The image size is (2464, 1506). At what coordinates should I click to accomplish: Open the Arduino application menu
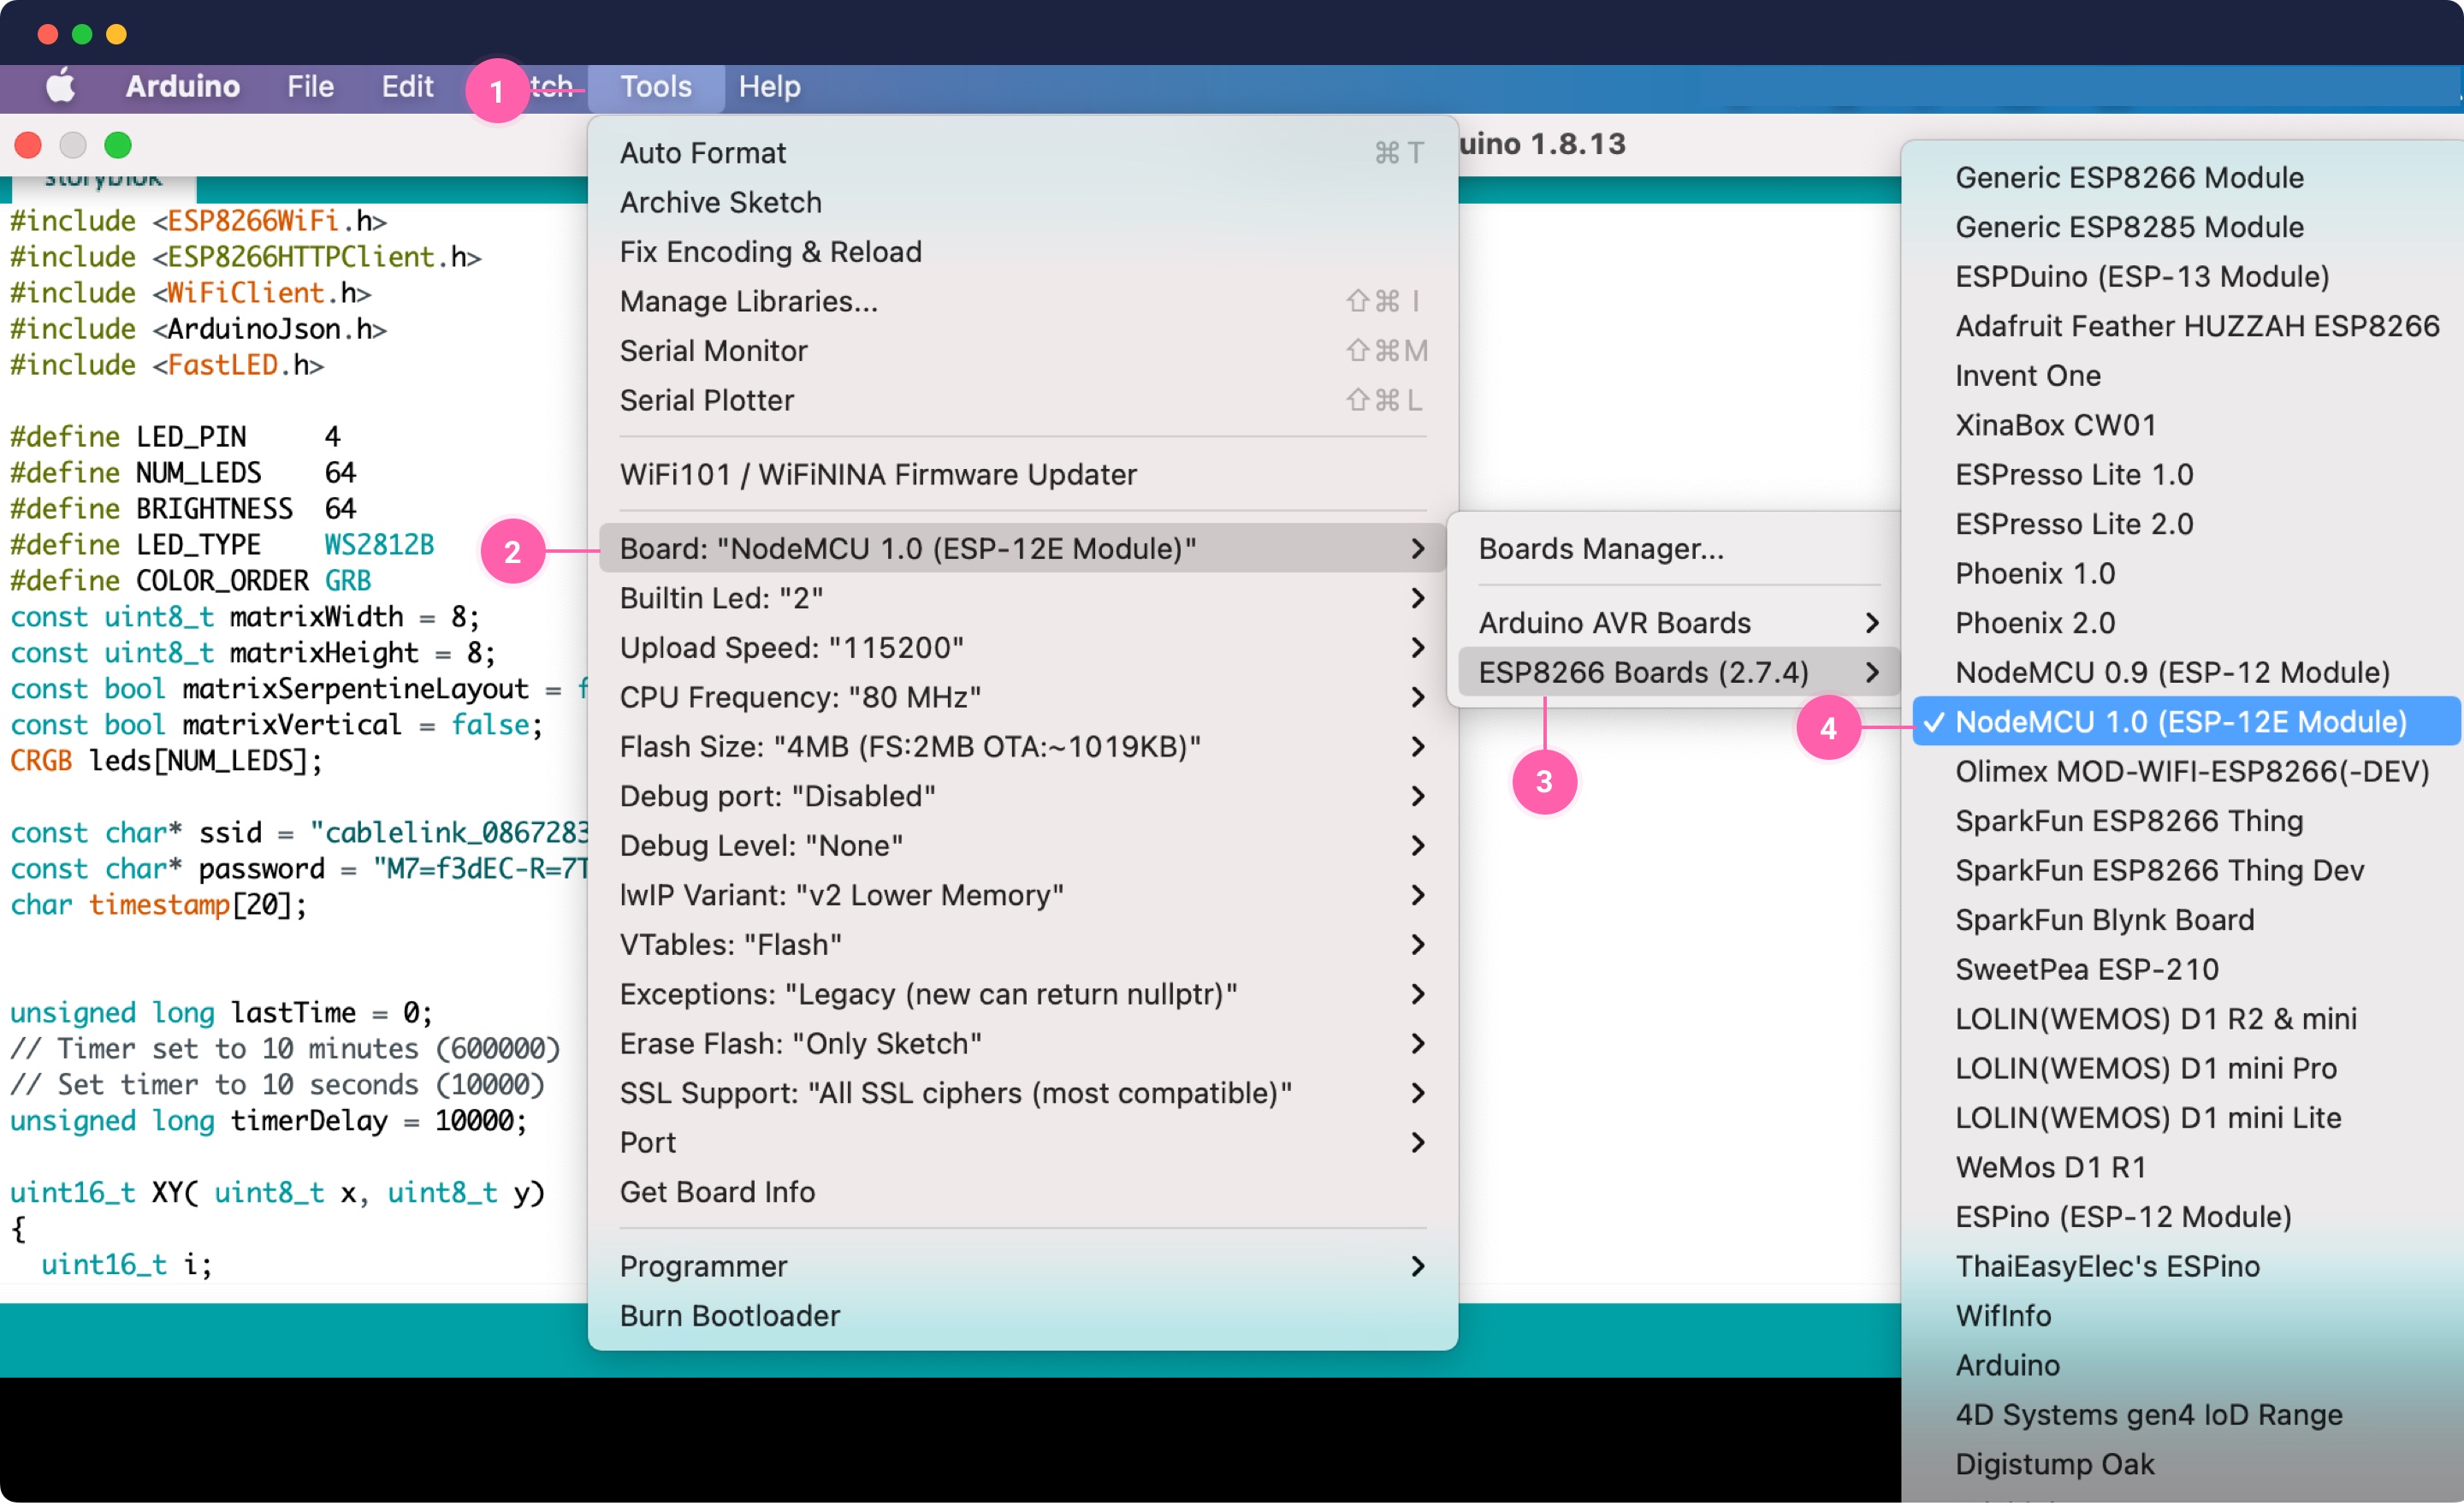tap(183, 87)
